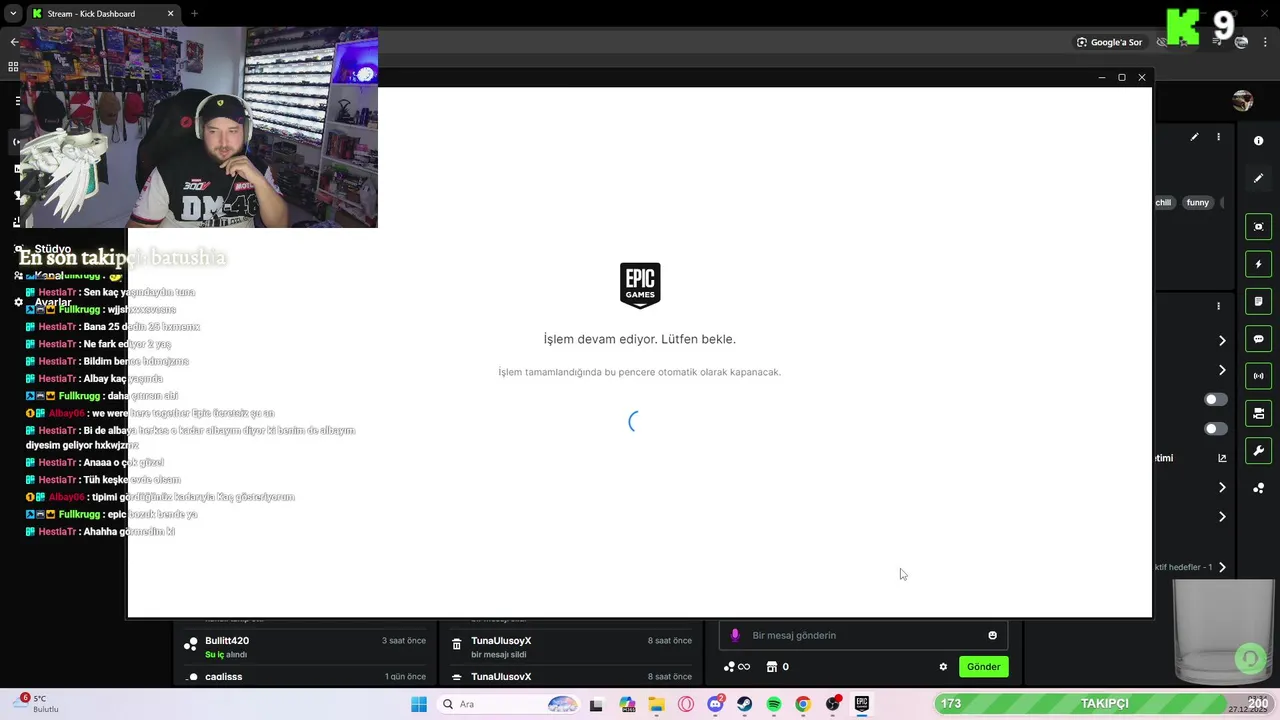The image size is (1280, 720).
Task: Click browser back arrow in Kick window
Action: (x=14, y=42)
